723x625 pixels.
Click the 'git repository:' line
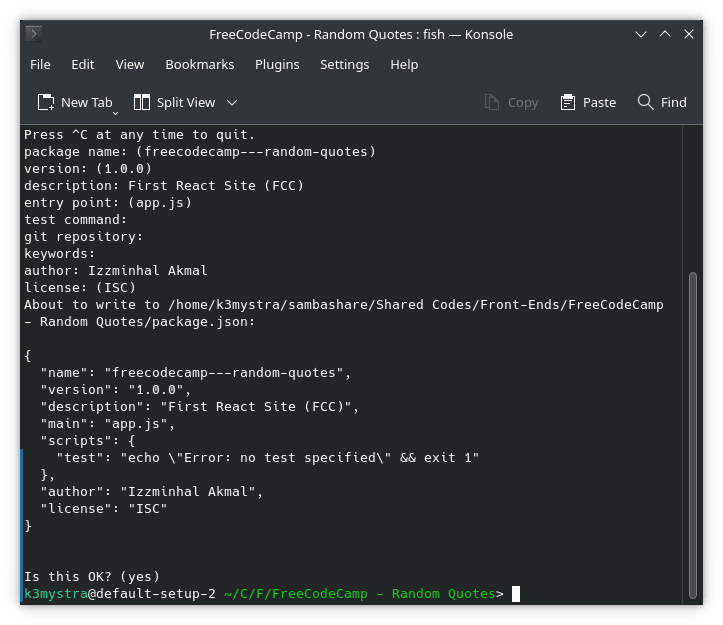pyautogui.click(x=83, y=237)
